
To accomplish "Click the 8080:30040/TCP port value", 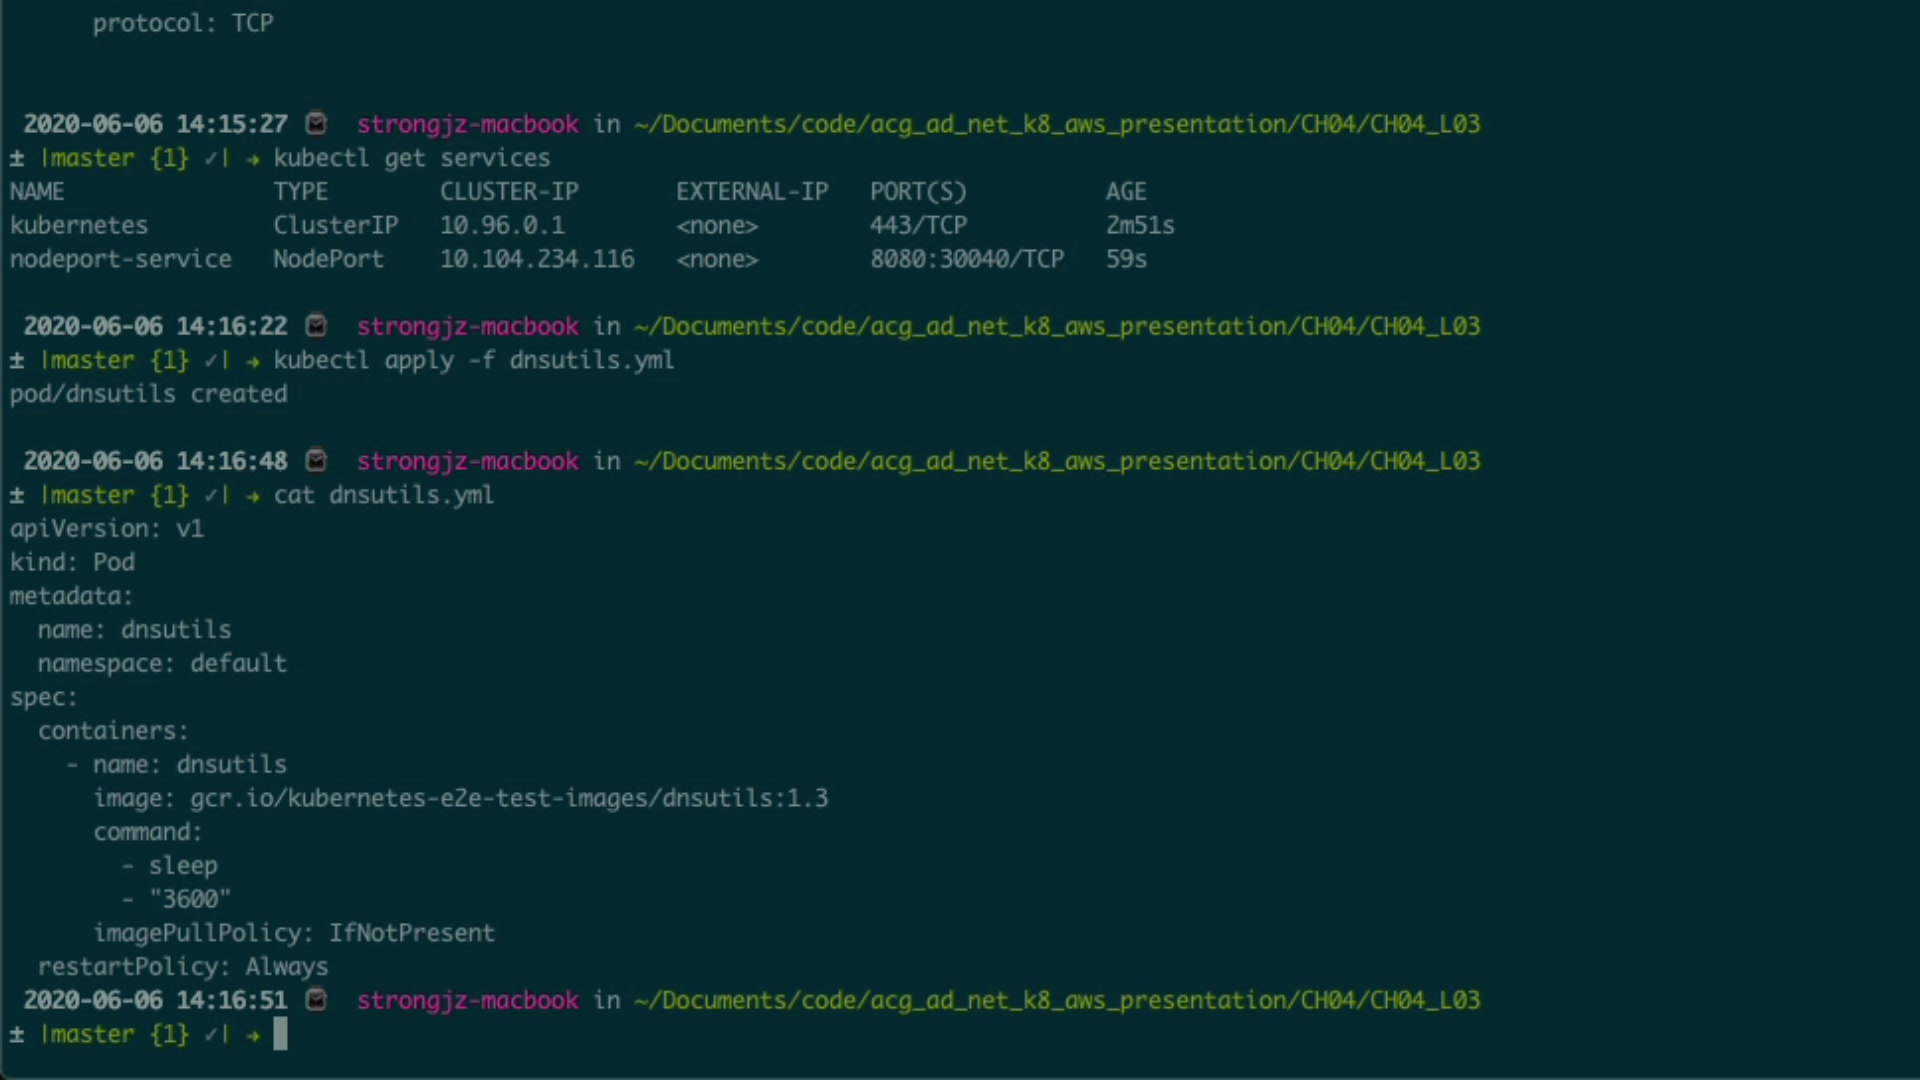I will (966, 259).
